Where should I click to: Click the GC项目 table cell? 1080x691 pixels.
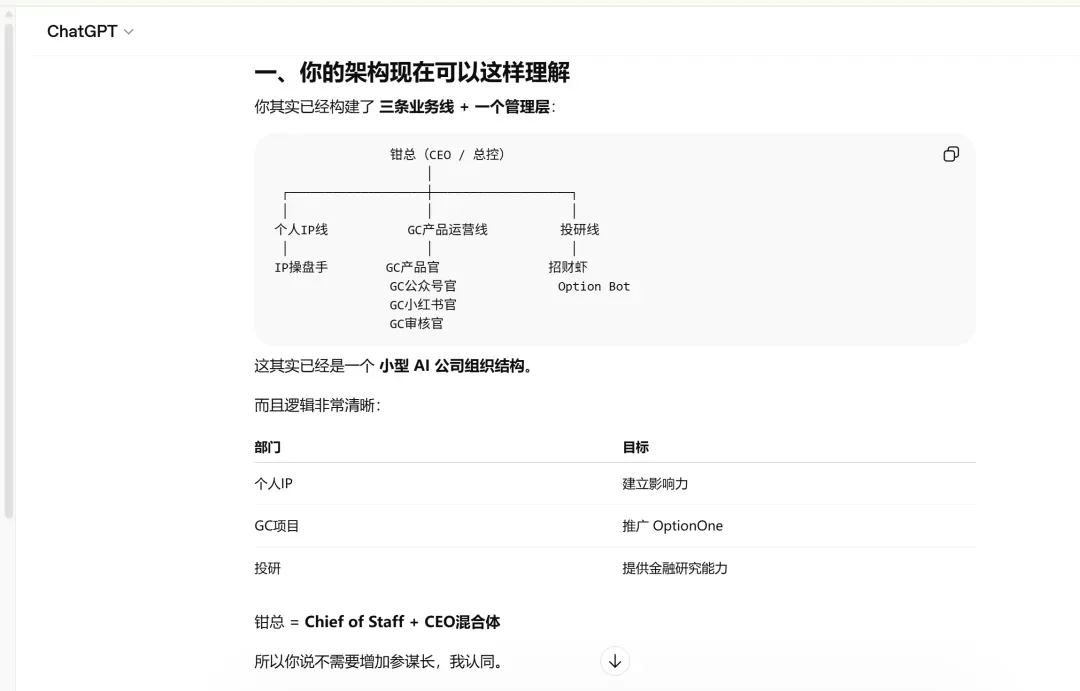(277, 526)
